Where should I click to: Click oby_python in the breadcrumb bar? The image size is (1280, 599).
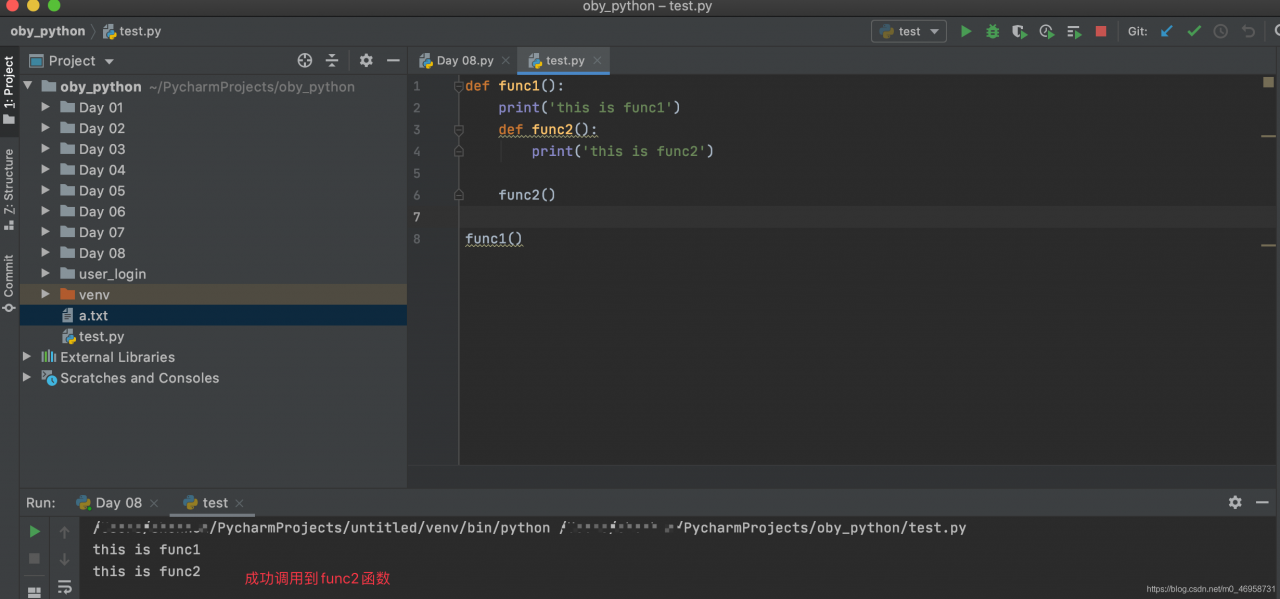click(x=48, y=31)
